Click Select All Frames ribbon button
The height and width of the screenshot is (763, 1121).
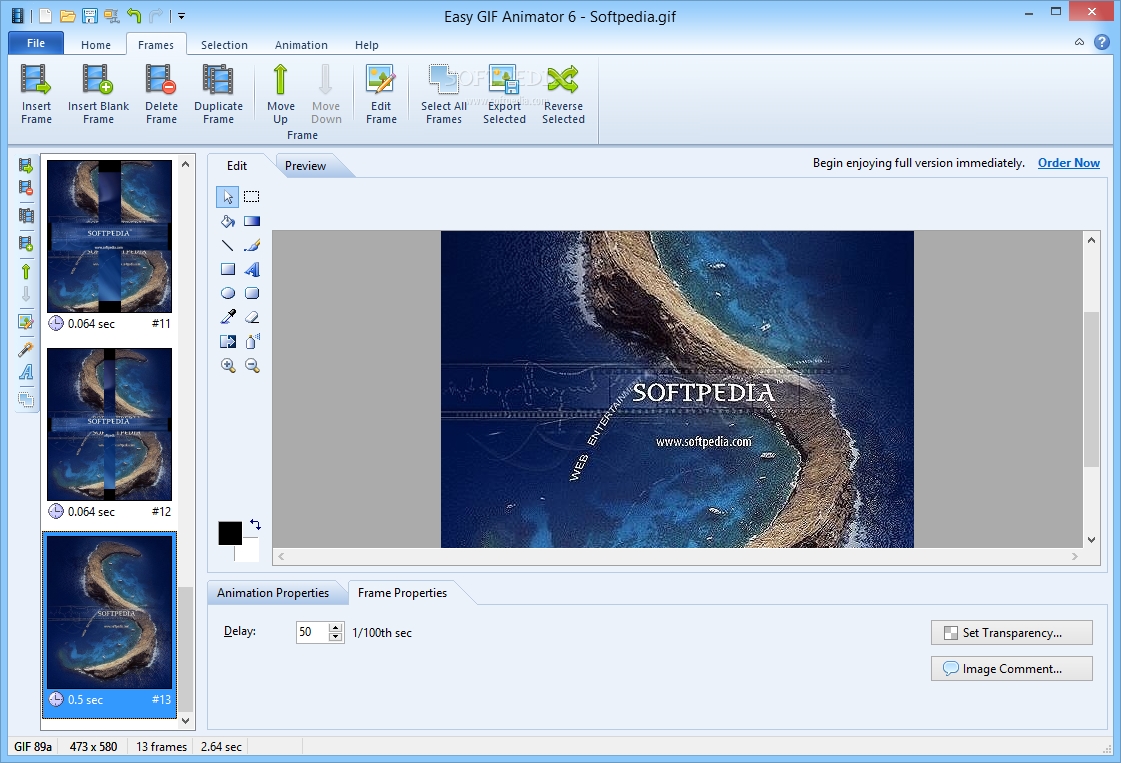443,94
